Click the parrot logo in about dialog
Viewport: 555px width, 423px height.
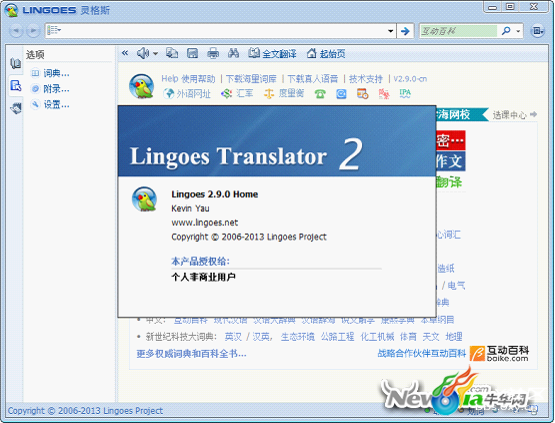[x=144, y=199]
